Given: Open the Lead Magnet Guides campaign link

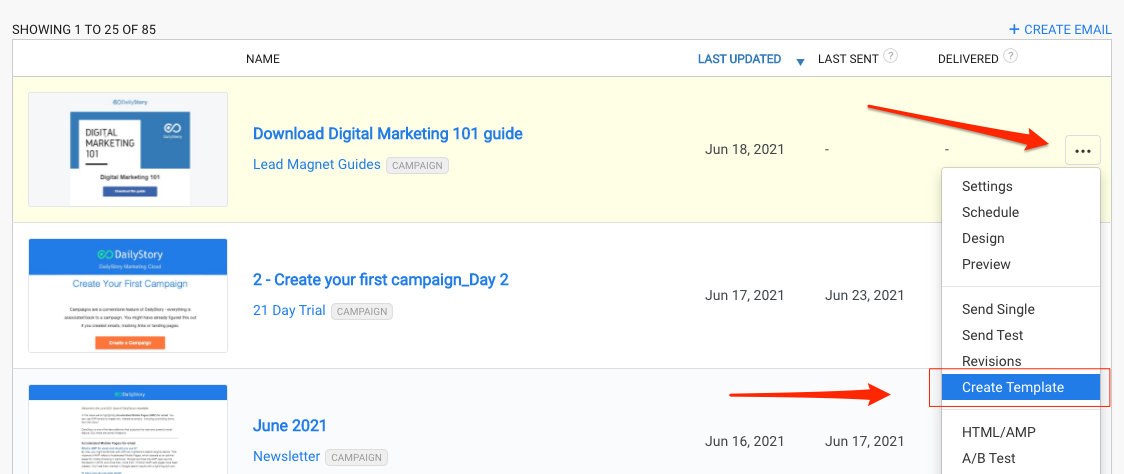Looking at the screenshot, I should click(x=317, y=164).
